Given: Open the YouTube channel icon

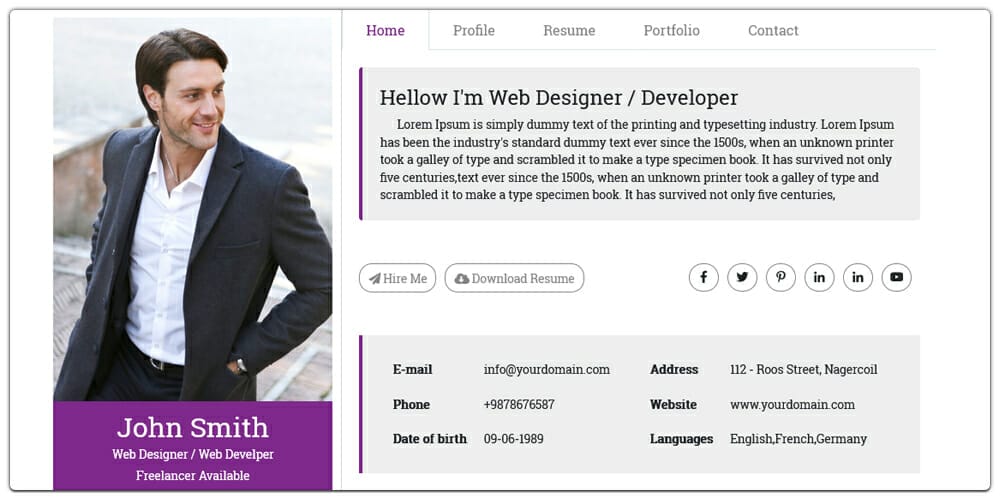Looking at the screenshot, I should coord(896,277).
